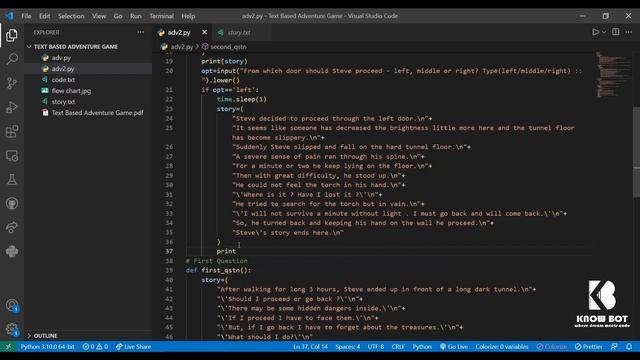Click second_qstn breadcrumb symbol

(x=228, y=47)
